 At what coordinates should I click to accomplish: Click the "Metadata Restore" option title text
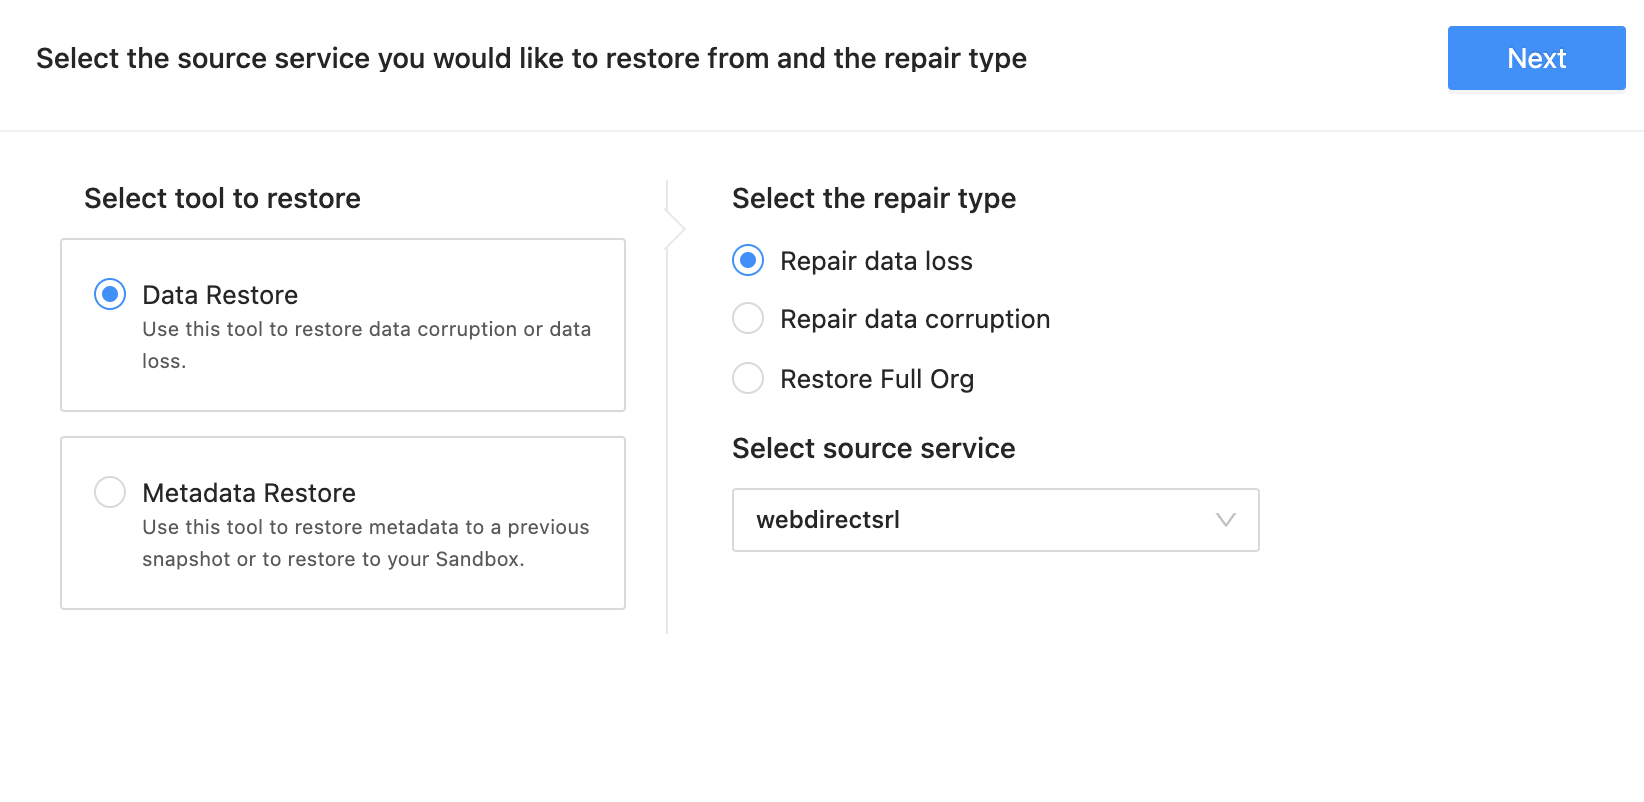click(x=249, y=493)
